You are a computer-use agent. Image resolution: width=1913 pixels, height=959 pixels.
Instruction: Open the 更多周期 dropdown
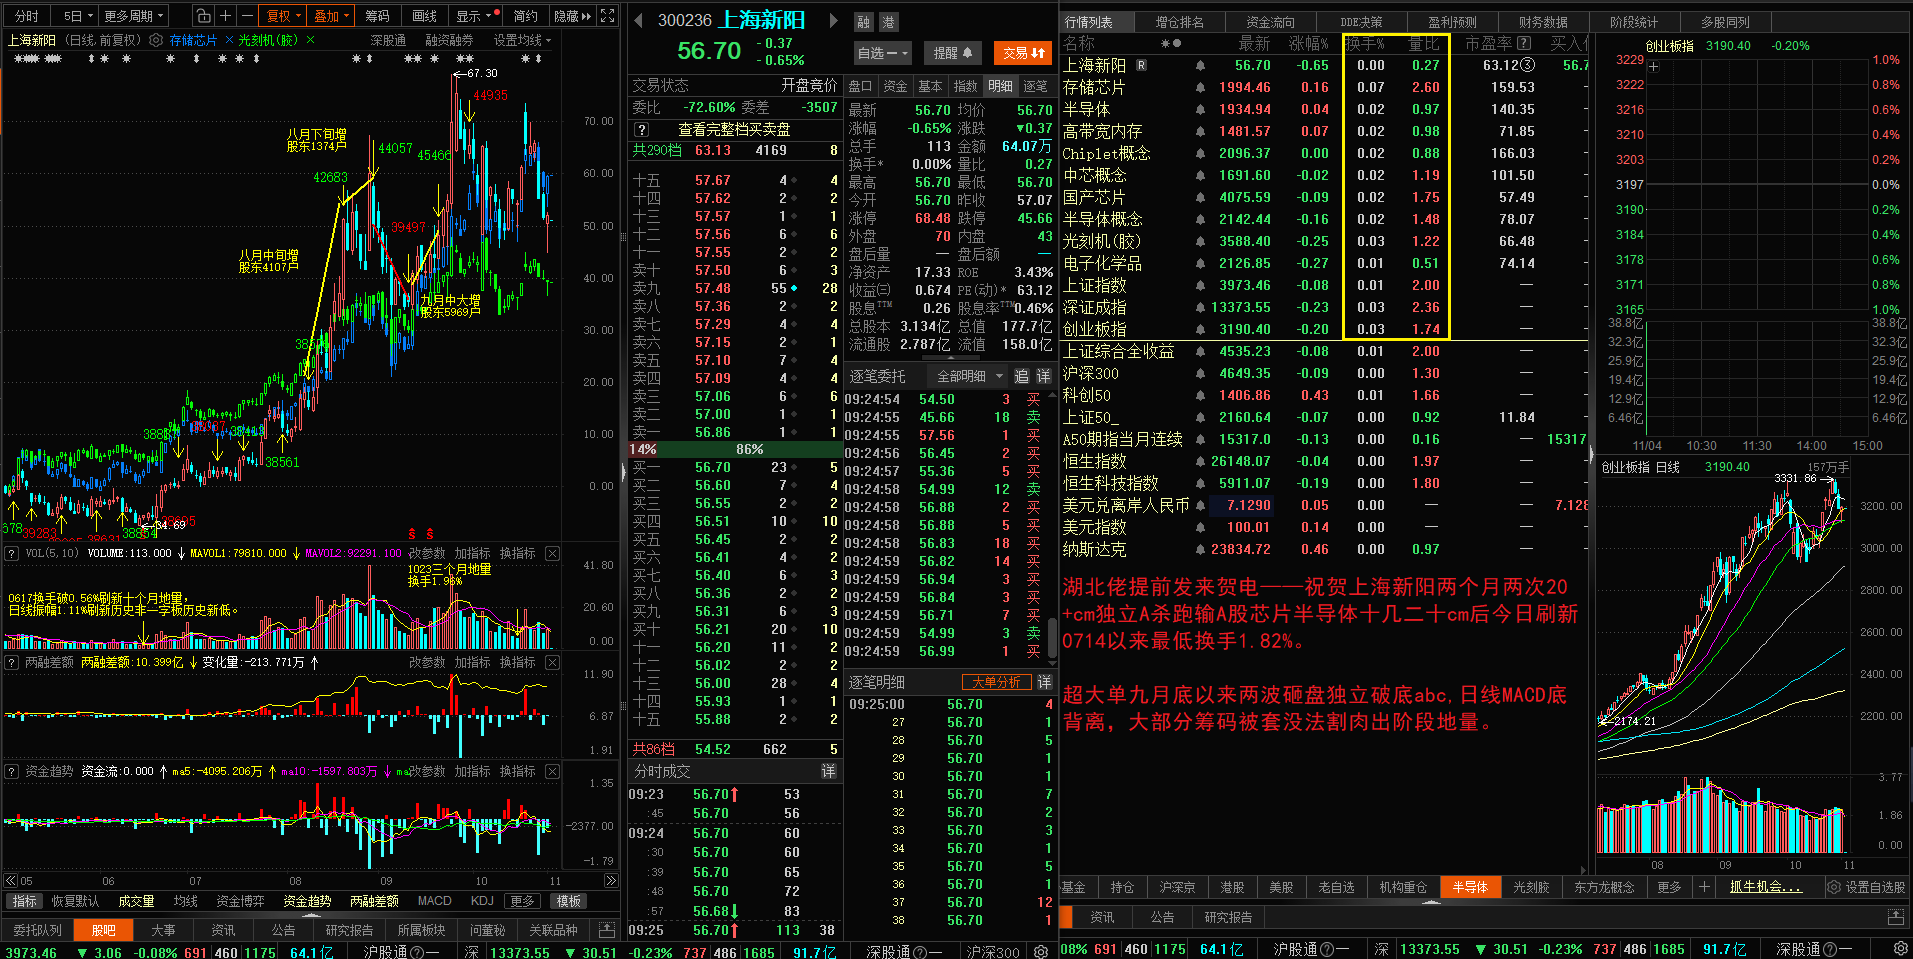point(133,16)
